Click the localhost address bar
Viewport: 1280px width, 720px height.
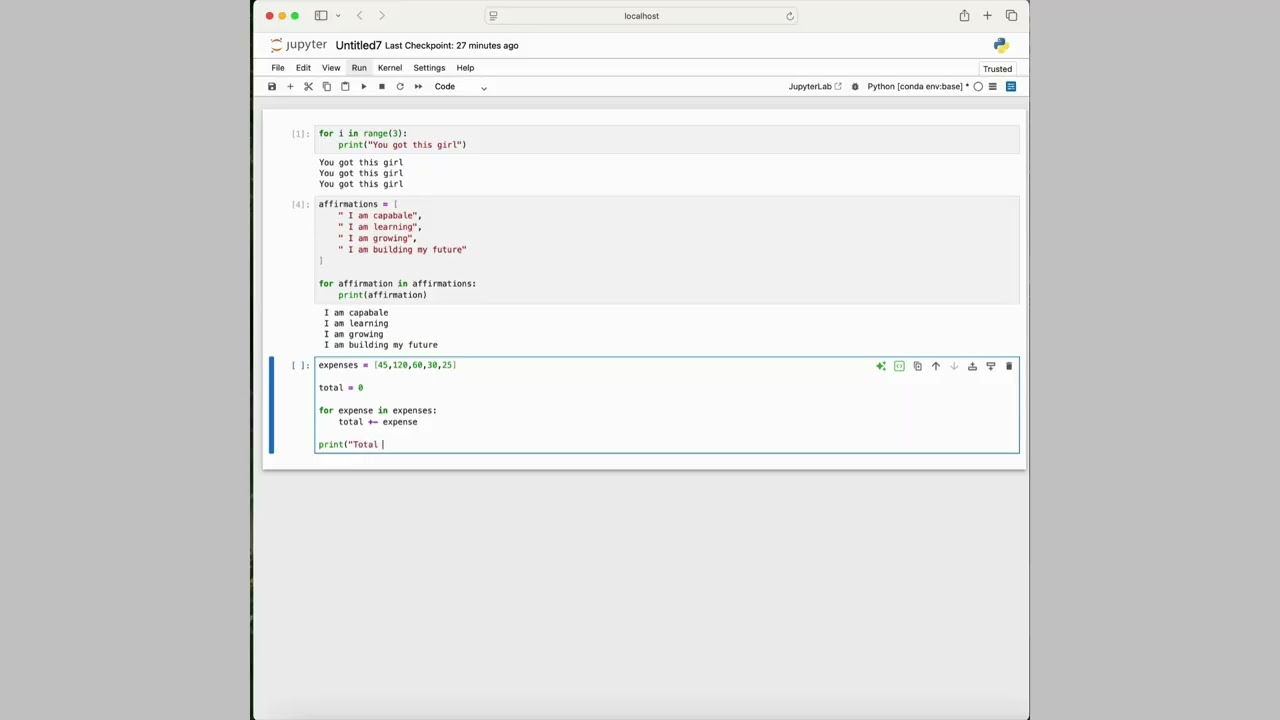(641, 16)
